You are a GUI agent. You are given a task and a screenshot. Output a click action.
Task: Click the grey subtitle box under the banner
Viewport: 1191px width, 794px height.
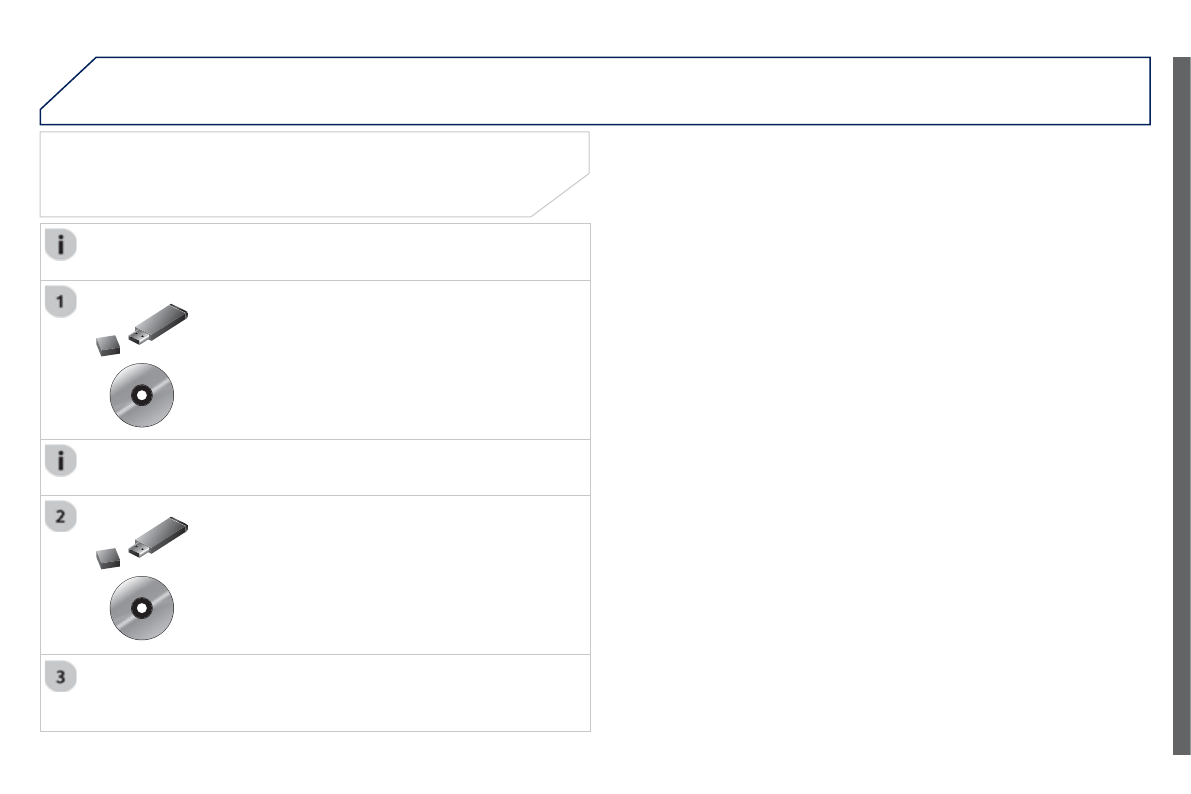[x=300, y=173]
